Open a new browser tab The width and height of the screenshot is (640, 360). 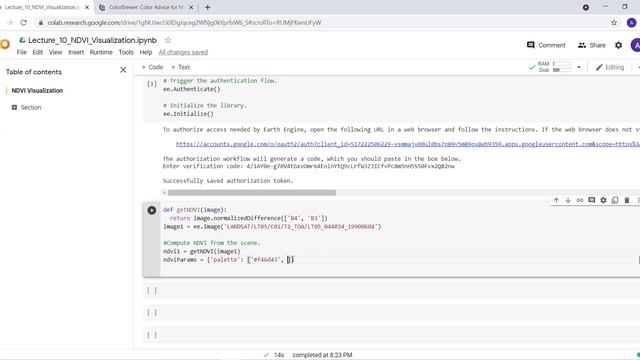(207, 7)
